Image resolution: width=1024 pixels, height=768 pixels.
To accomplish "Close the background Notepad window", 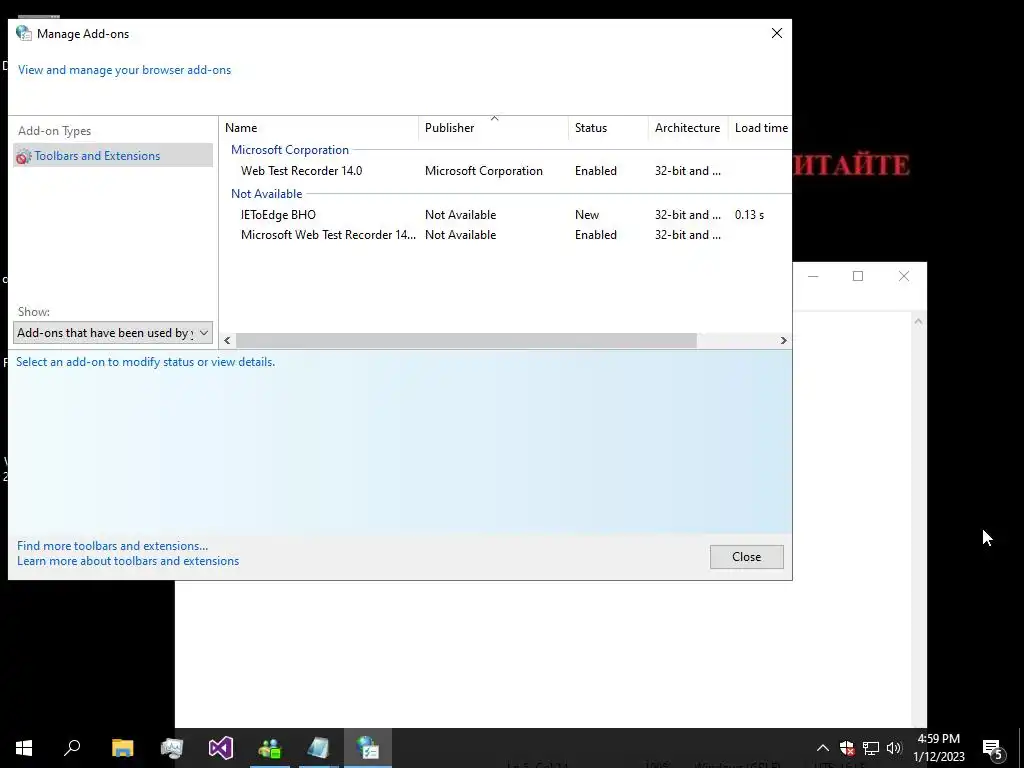I will (x=904, y=276).
